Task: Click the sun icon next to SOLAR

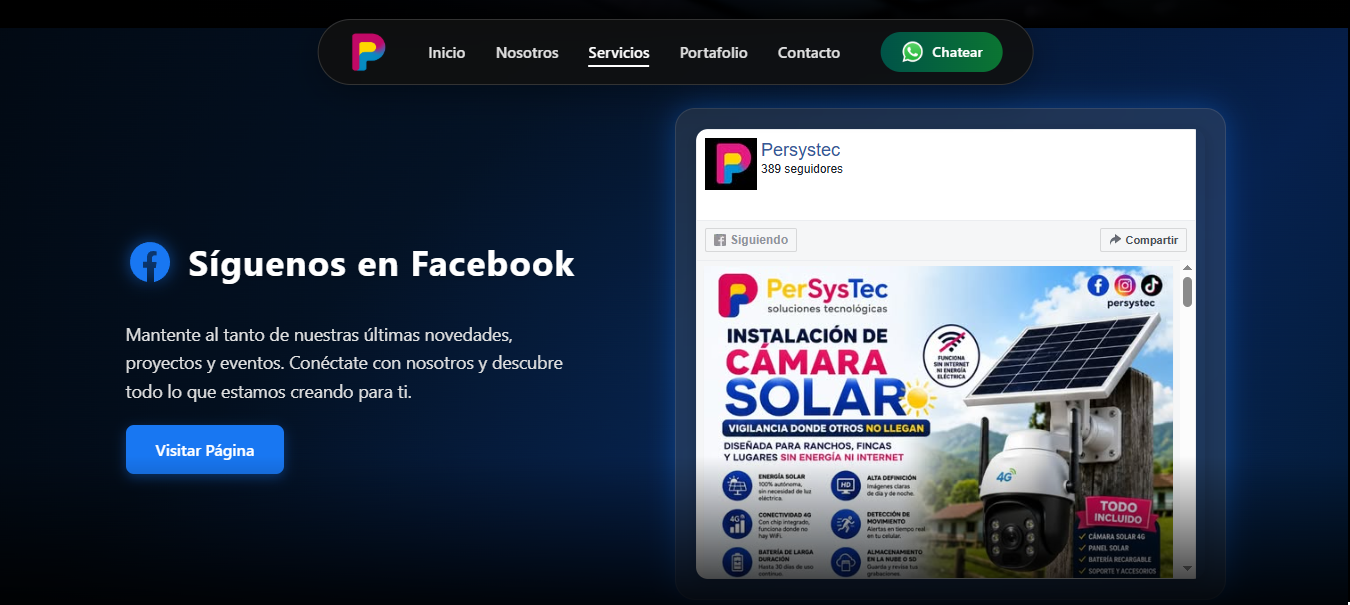Action: (917, 398)
